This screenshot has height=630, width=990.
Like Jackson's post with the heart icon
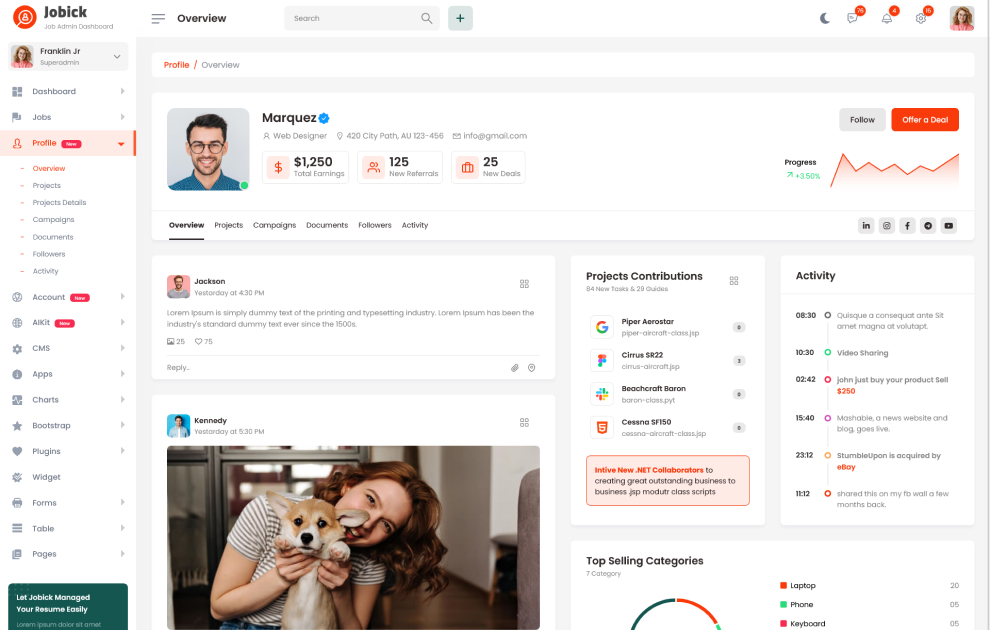[x=199, y=342]
